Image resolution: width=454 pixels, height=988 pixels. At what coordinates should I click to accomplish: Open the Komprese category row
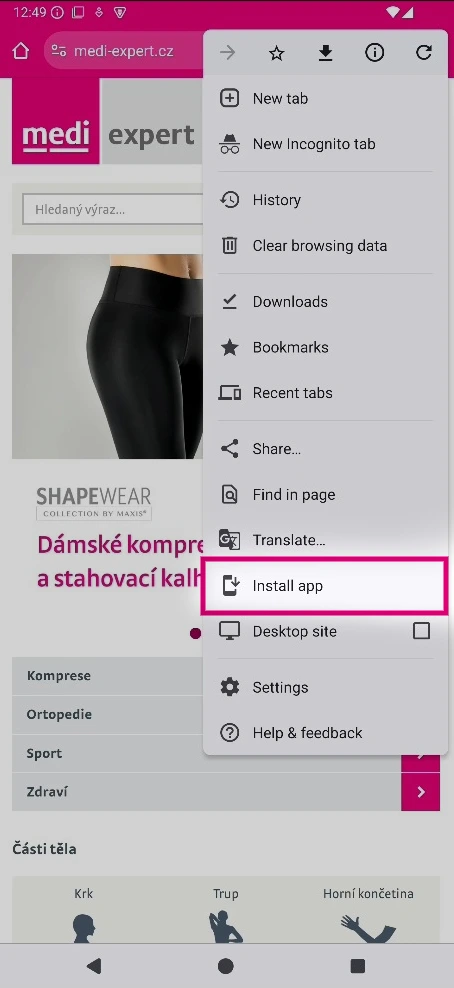click(x=107, y=676)
